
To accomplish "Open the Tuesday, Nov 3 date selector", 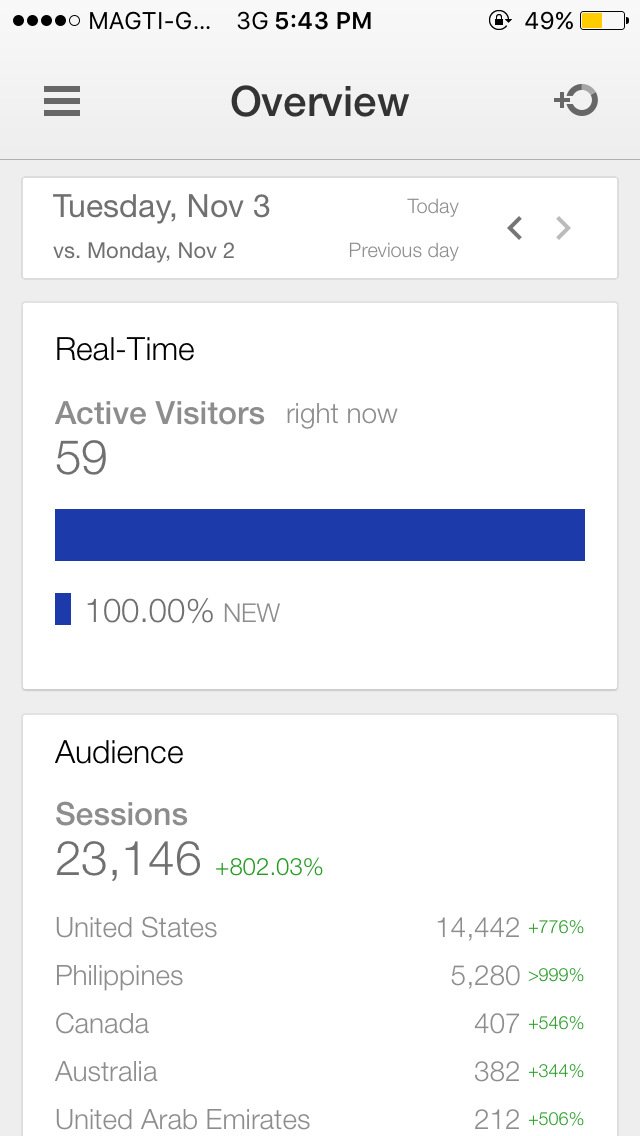I will coord(162,207).
